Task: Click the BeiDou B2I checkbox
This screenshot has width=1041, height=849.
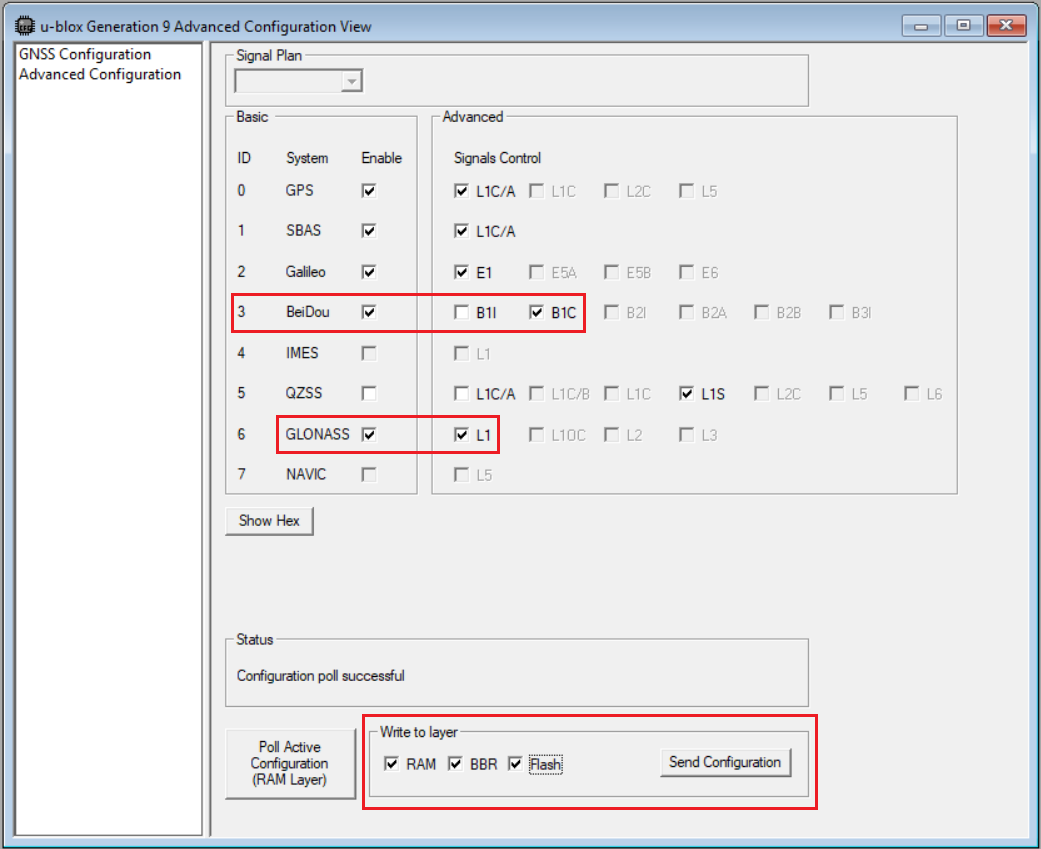Action: point(611,312)
